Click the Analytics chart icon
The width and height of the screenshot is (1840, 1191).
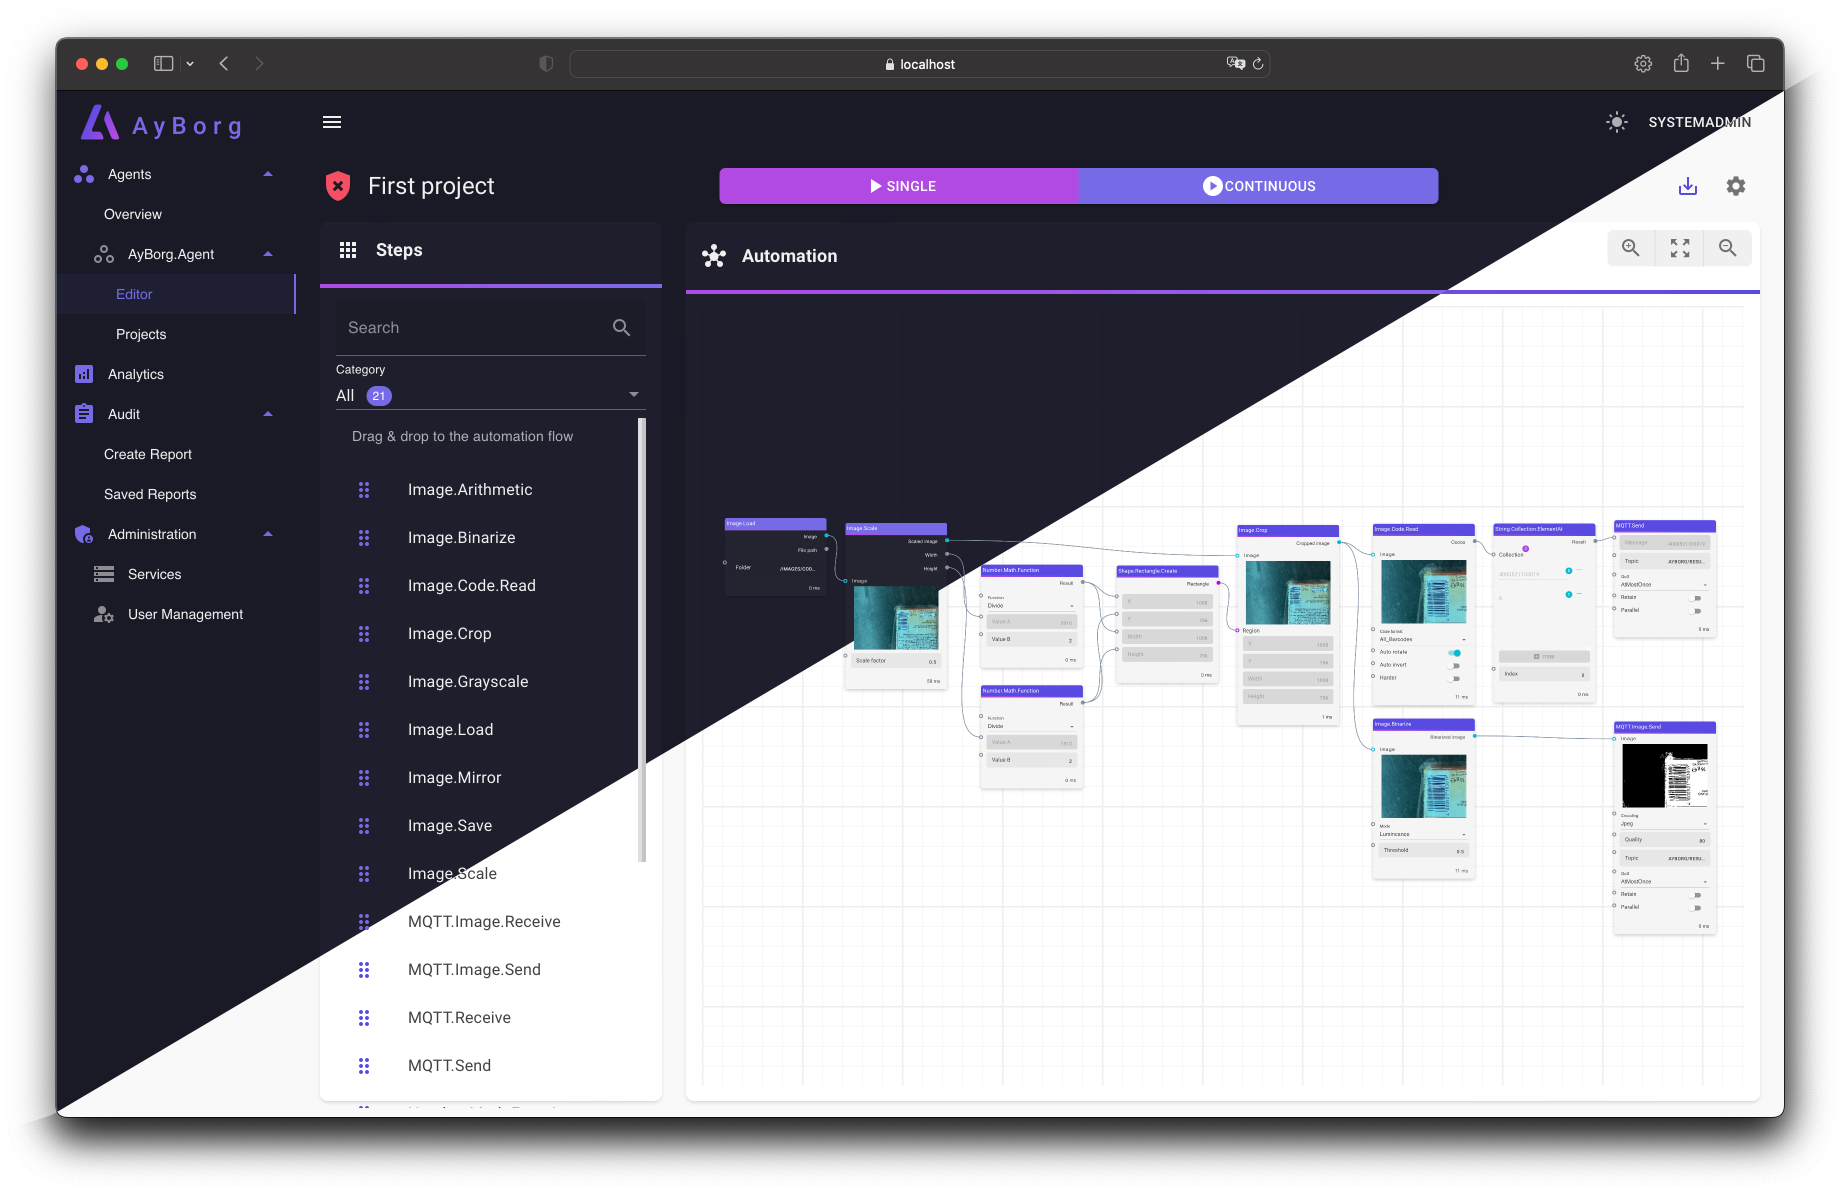(x=84, y=374)
